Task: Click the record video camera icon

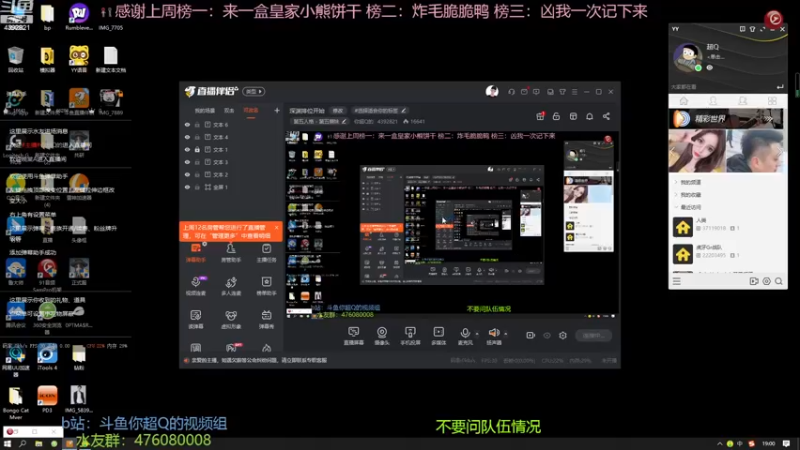Action: (x=531, y=335)
